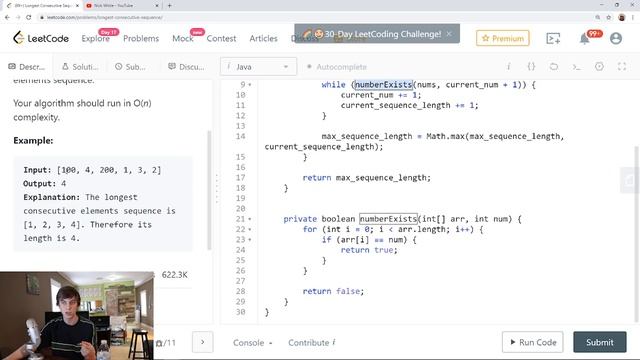Open the editor shortcuts terminal icon
Screen dimensions: 640x360
(576, 67)
